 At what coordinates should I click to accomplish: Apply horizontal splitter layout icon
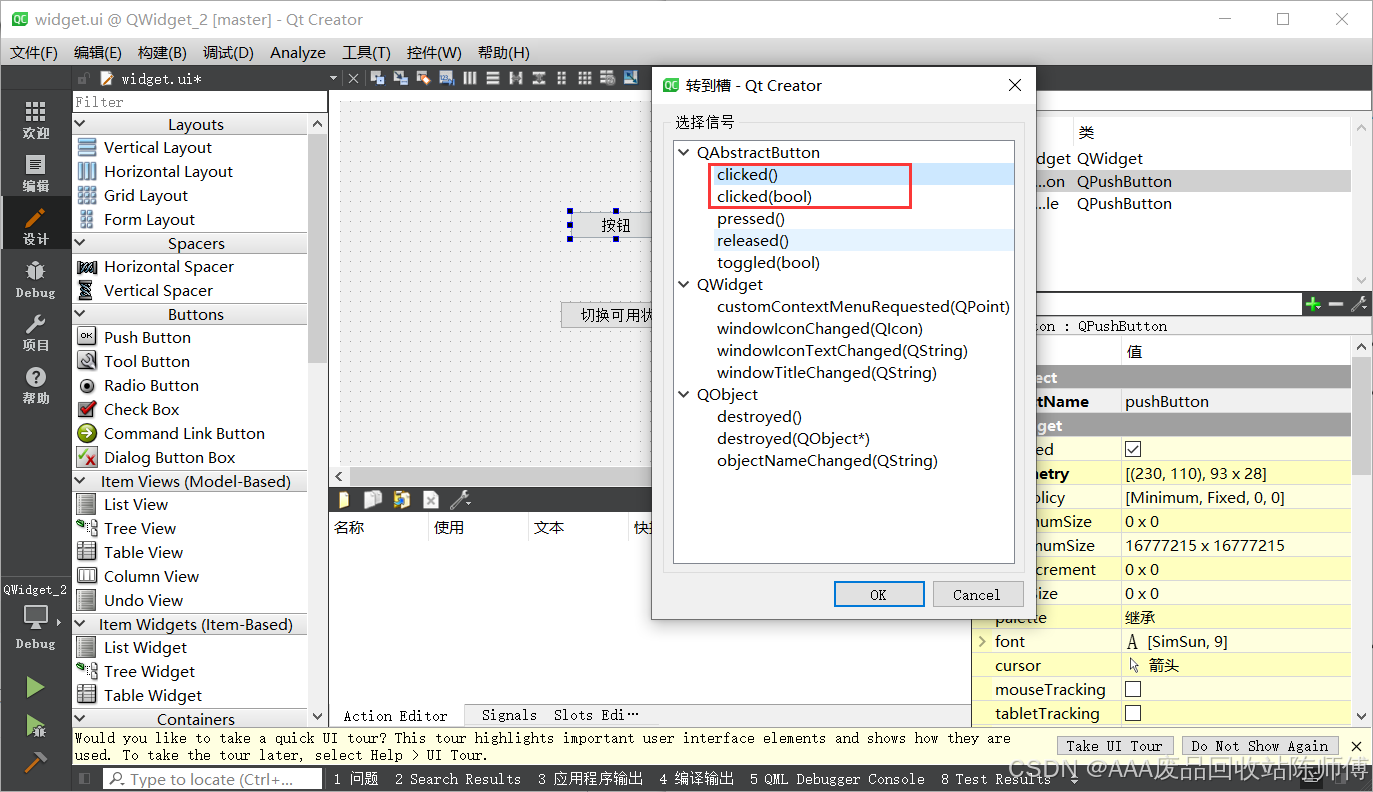515,78
